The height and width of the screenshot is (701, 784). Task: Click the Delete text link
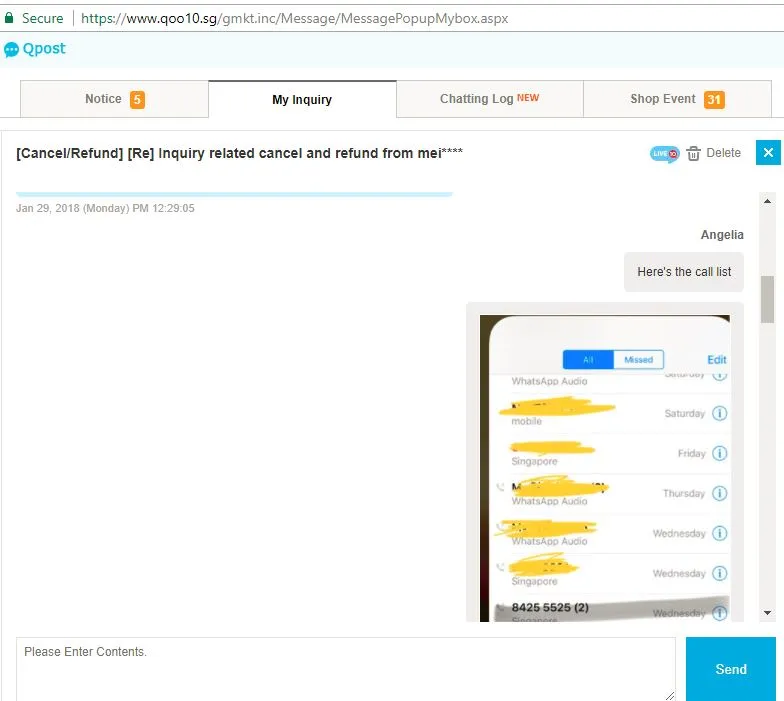click(x=723, y=153)
